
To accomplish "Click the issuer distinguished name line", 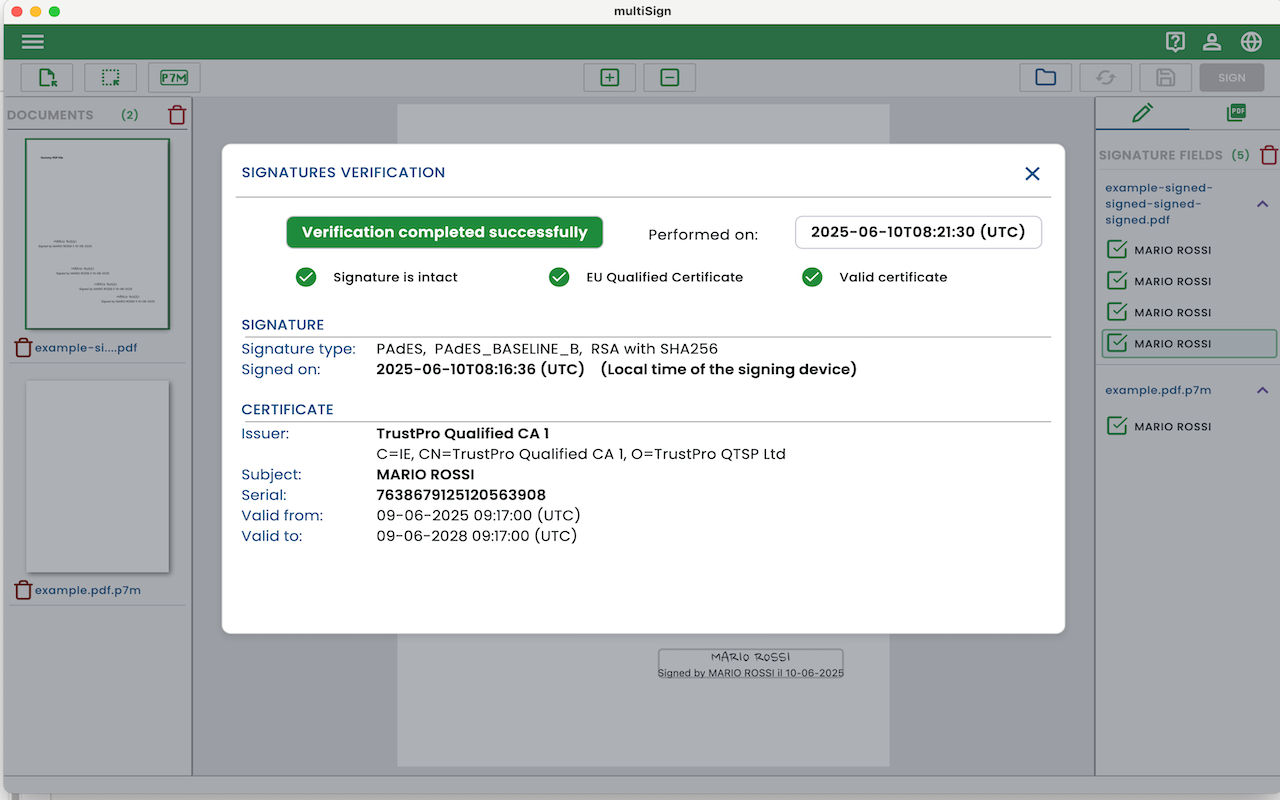I will (x=581, y=454).
